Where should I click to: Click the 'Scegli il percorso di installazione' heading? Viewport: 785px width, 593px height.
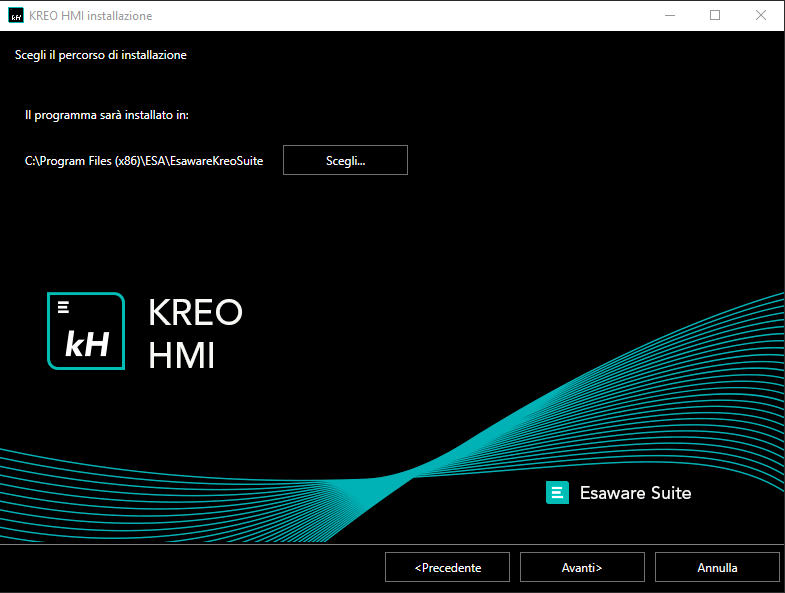pyautogui.click(x=101, y=55)
